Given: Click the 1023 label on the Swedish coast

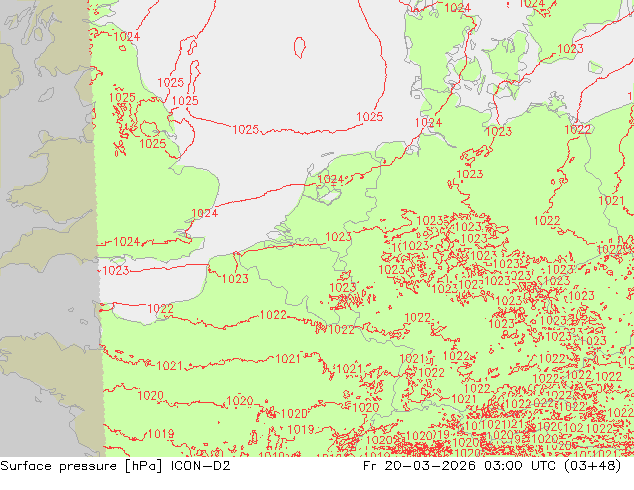Looking at the screenshot, I should 571,49.
